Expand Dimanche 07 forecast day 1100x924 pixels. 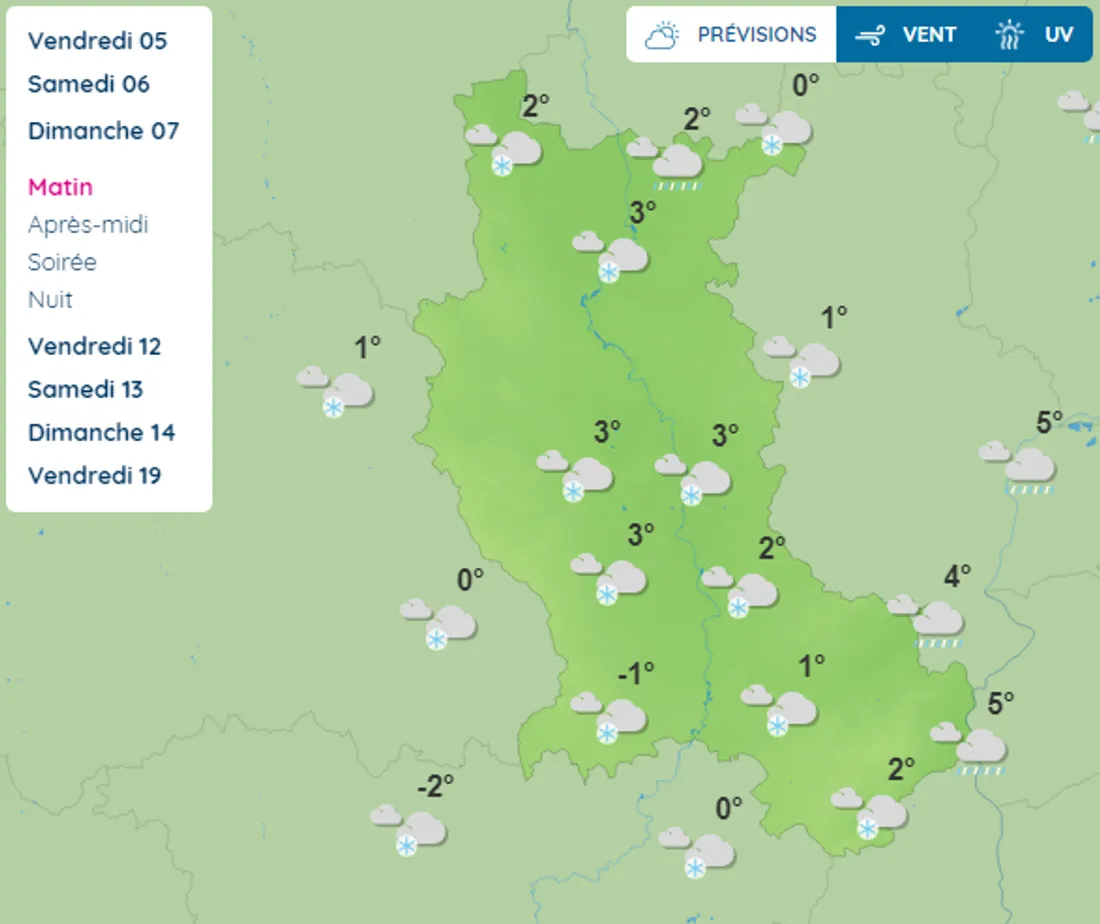tap(103, 131)
